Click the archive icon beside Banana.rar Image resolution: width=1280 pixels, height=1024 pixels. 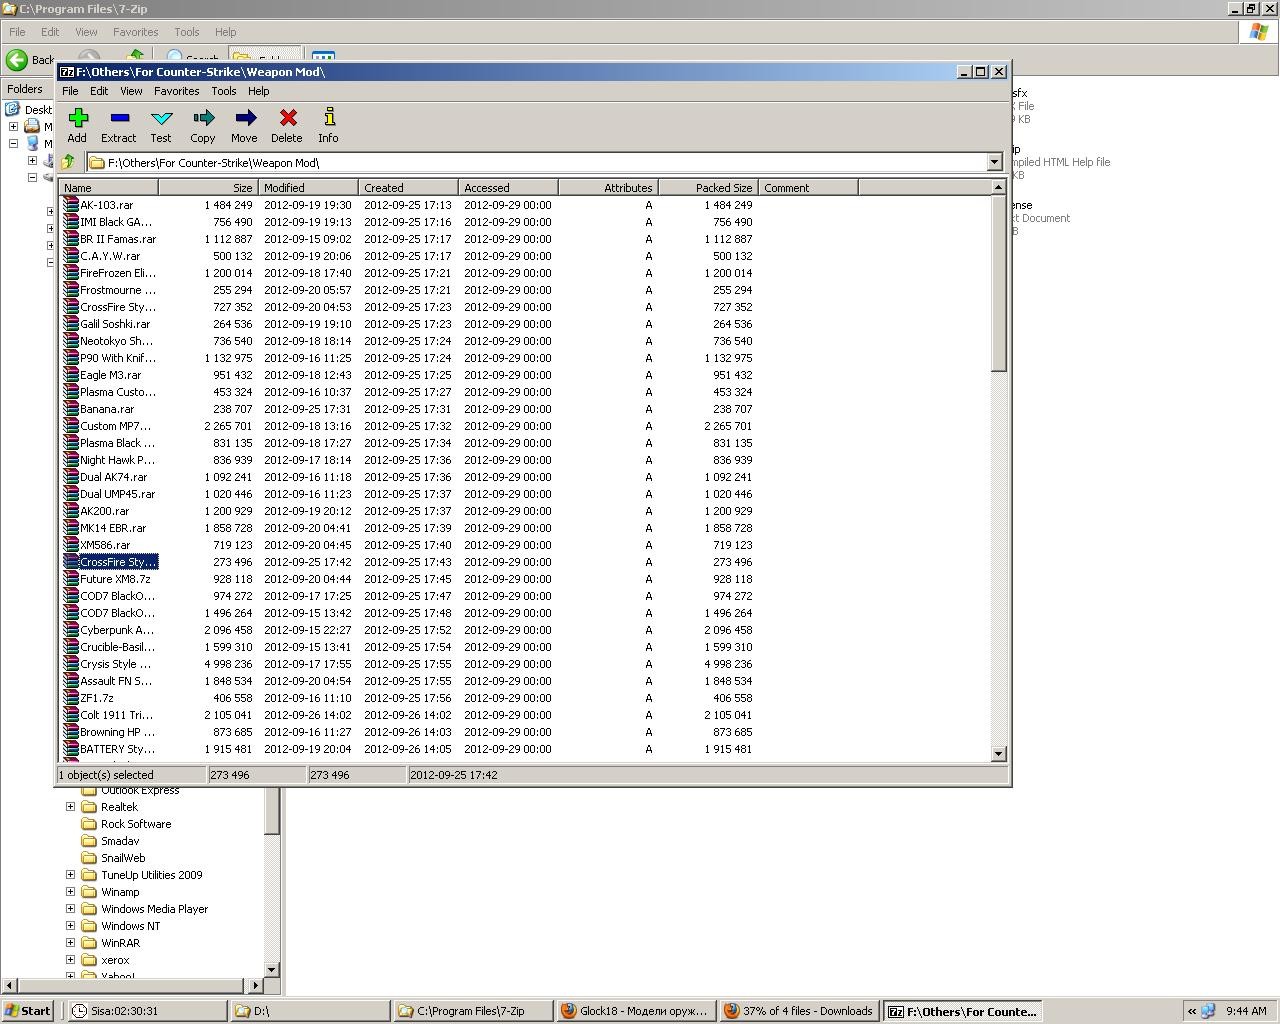[x=71, y=409]
